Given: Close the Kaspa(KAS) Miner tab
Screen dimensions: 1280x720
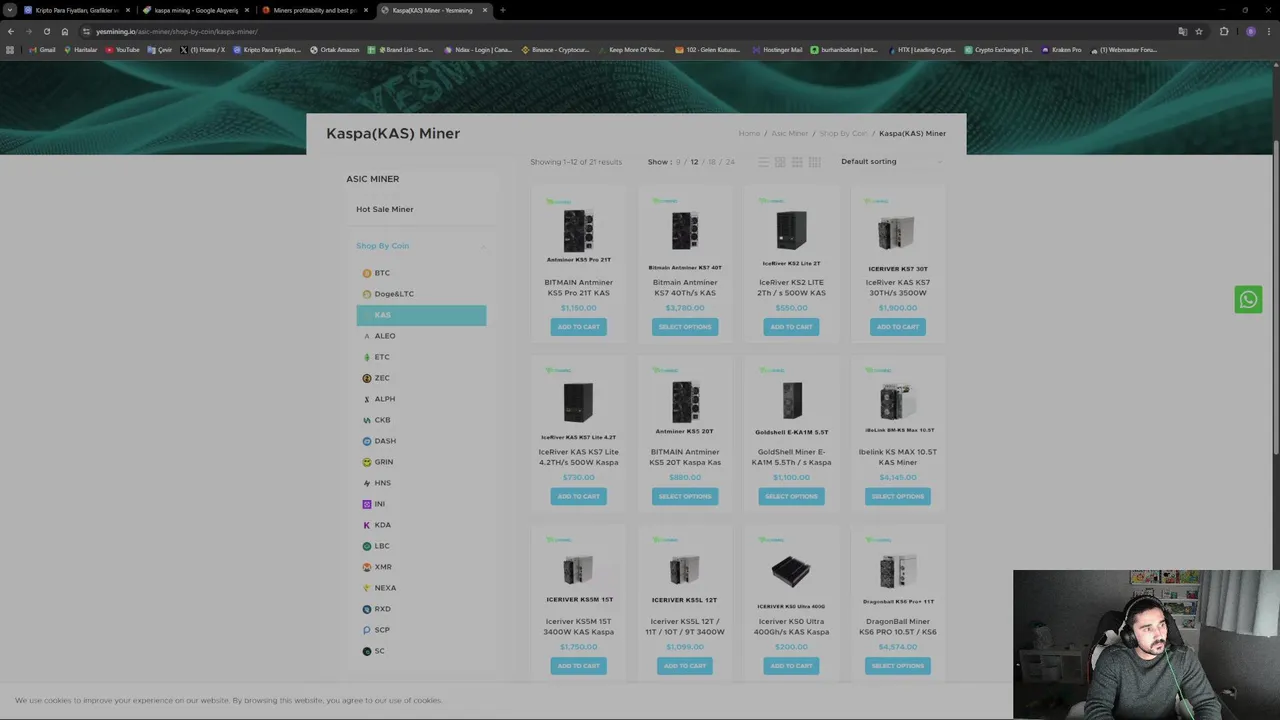Looking at the screenshot, I should (485, 10).
